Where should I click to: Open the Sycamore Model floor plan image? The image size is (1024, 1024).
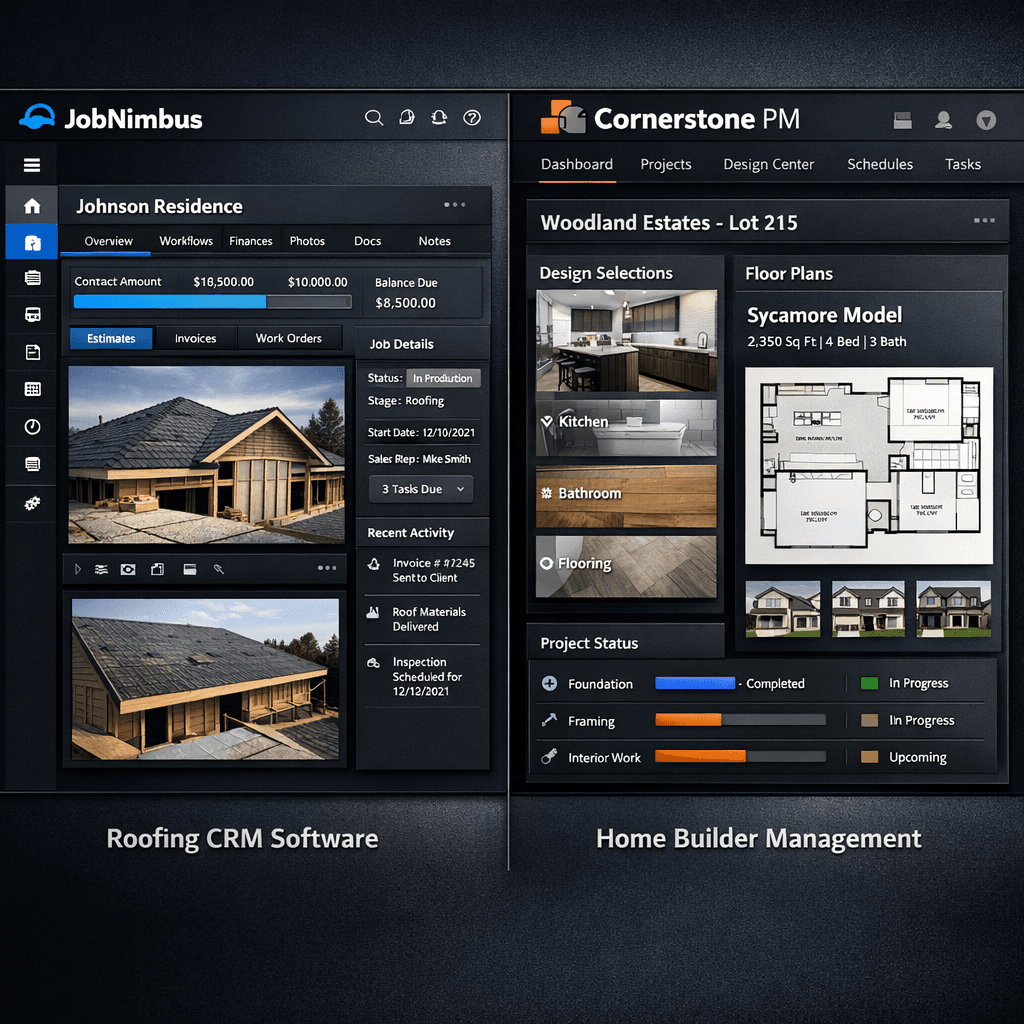(x=869, y=466)
